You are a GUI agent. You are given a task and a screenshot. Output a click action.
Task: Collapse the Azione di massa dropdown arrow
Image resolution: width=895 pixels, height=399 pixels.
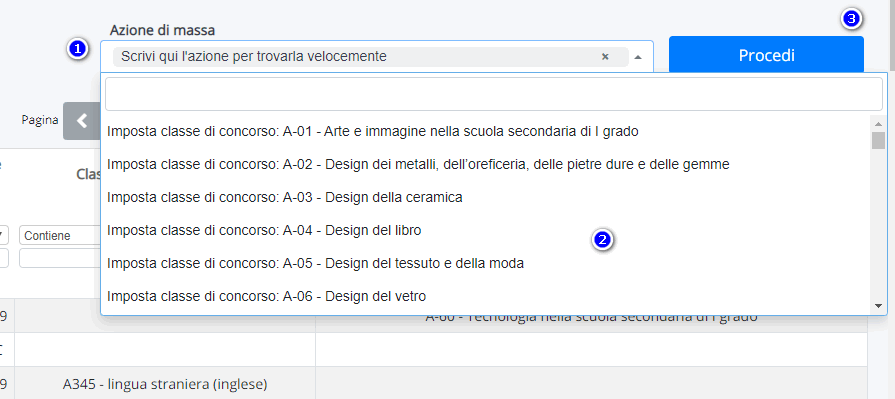(x=638, y=57)
